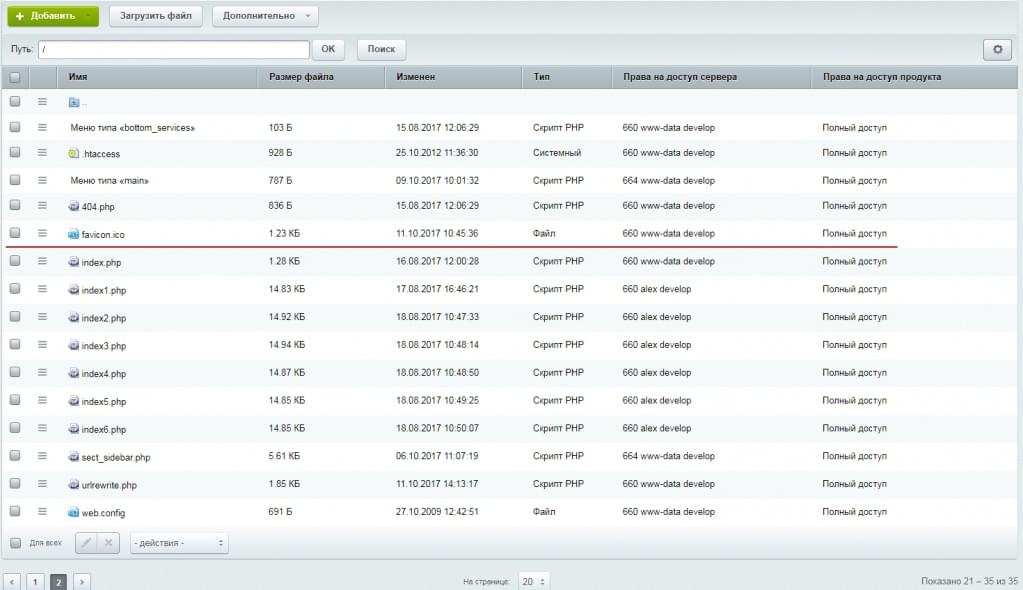Expand the green Добавить dropdown arrow

coord(90,16)
